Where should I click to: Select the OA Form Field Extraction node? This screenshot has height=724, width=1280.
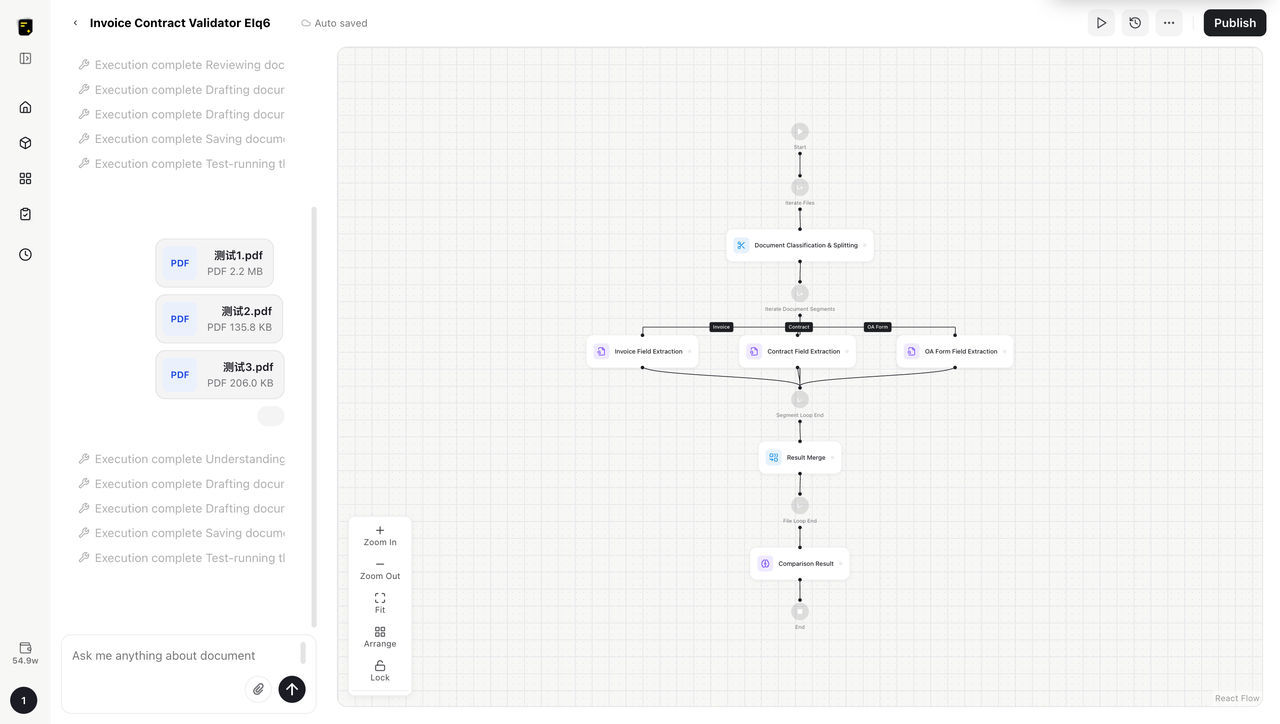[x=955, y=351]
